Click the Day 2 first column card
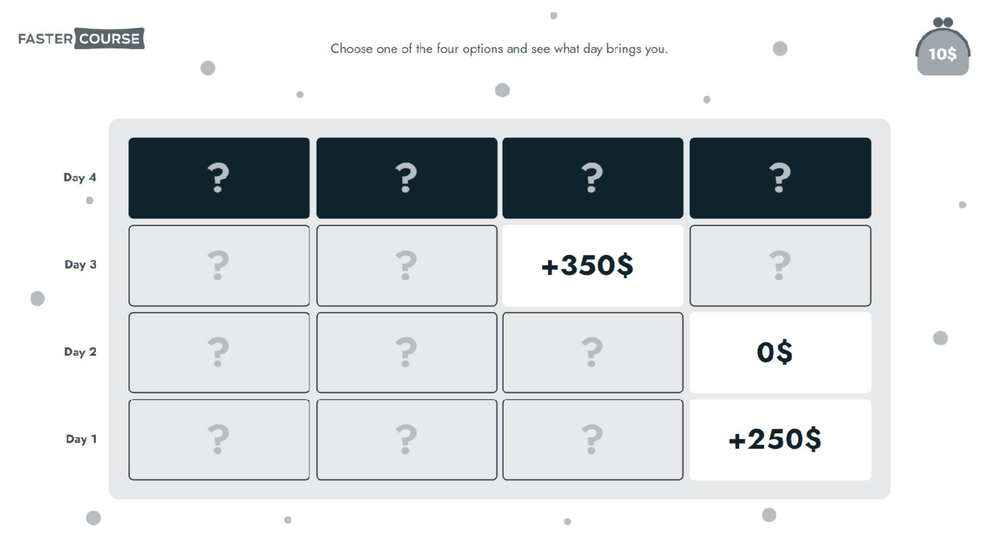The image size is (998, 559). click(x=219, y=352)
